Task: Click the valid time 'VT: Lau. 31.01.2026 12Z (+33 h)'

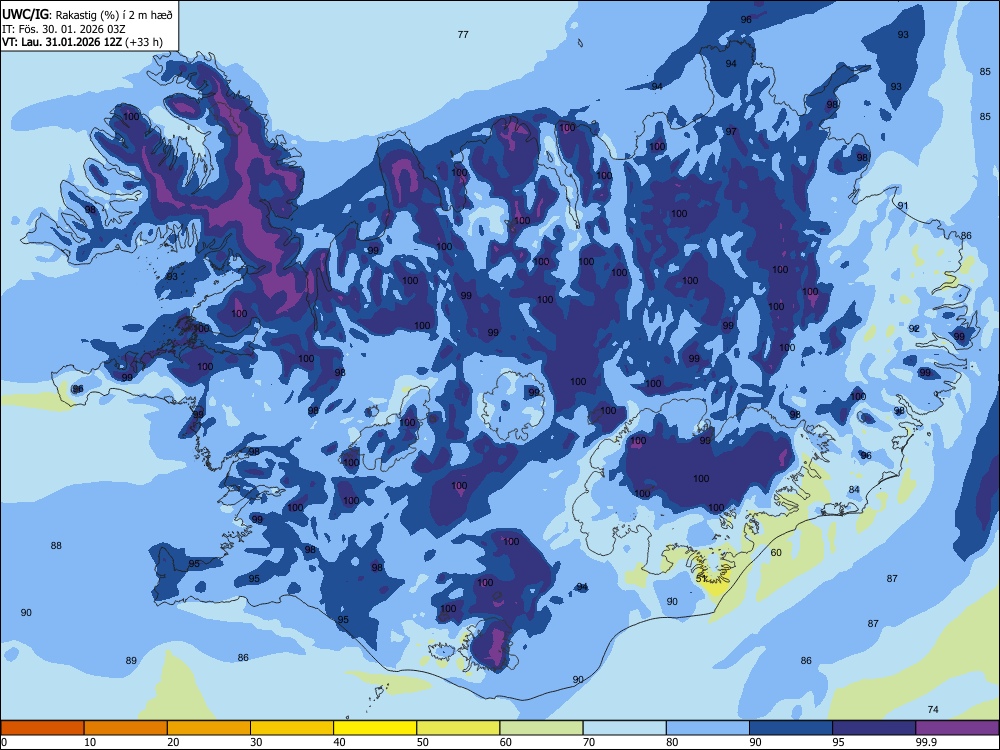Action: tap(82, 43)
